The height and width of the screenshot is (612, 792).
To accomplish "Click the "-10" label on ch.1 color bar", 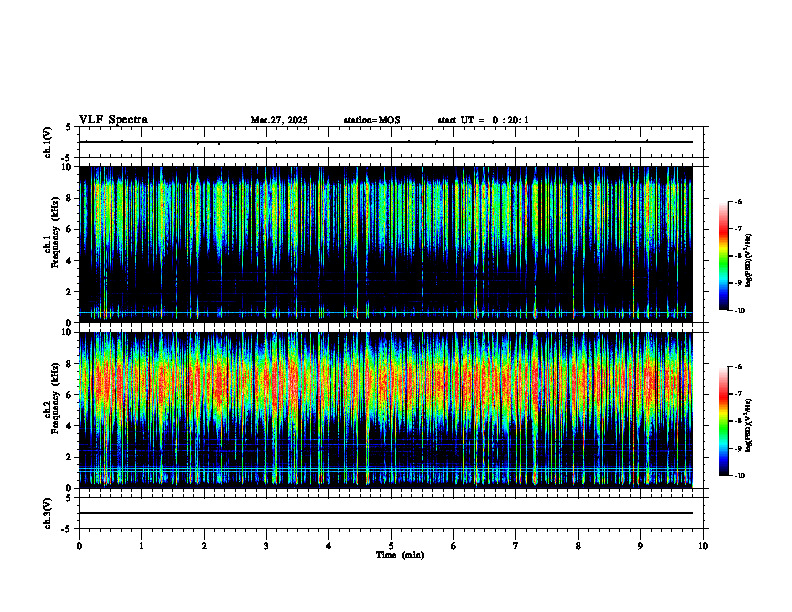I will pyautogui.click(x=740, y=311).
